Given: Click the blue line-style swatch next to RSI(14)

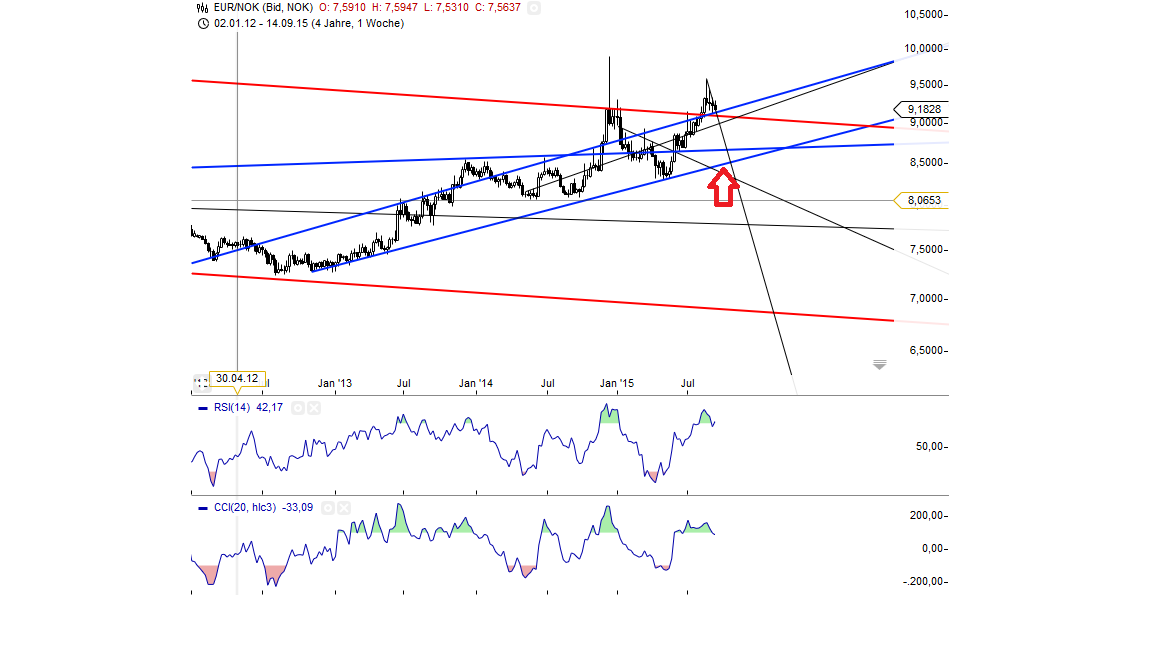Looking at the screenshot, I should click(203, 408).
